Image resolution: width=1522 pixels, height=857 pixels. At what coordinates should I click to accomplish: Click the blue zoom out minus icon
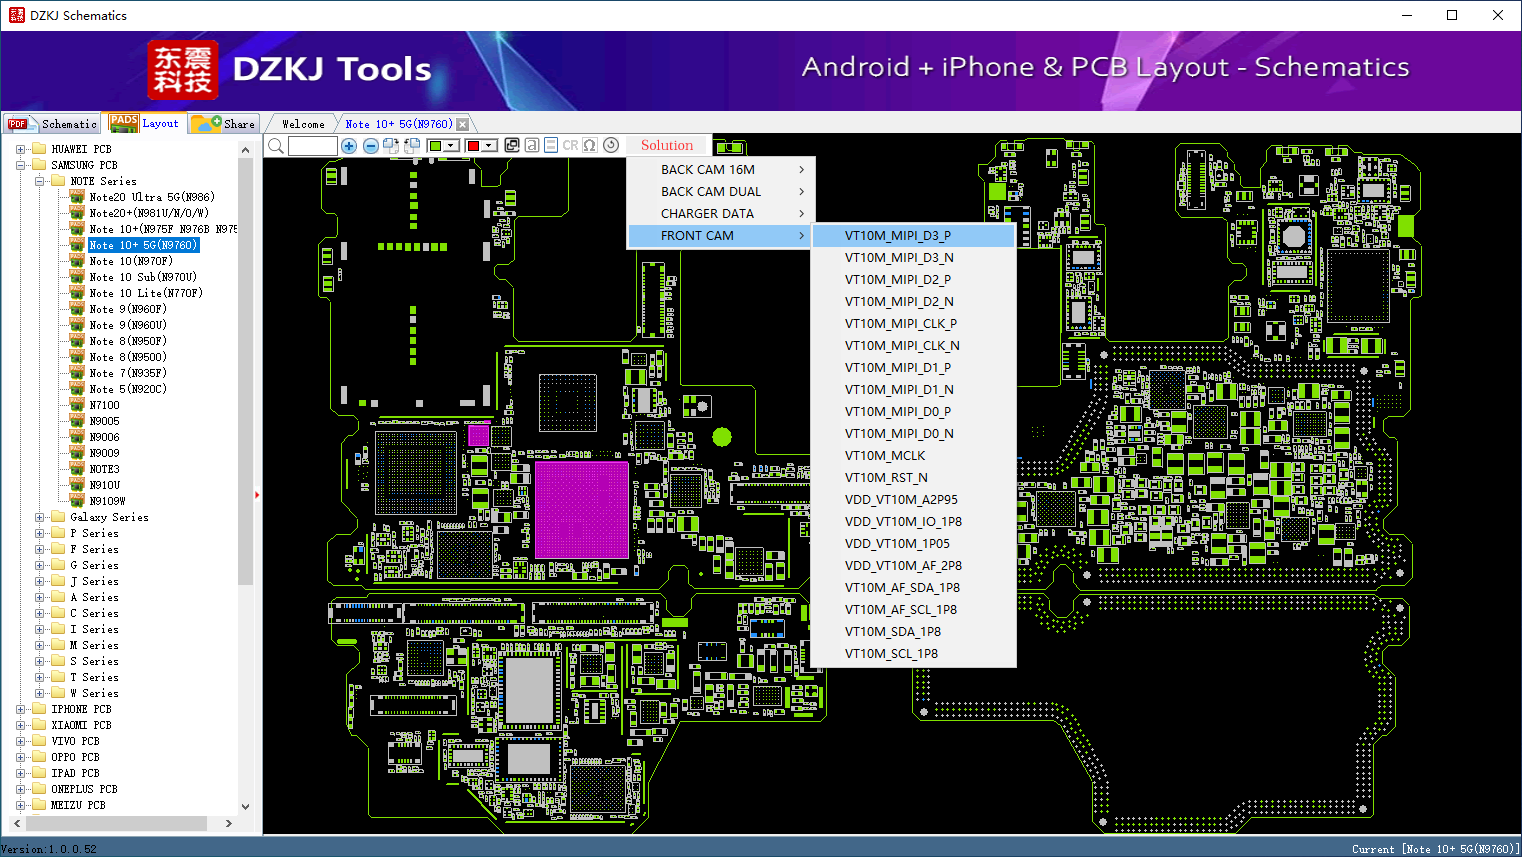[371, 146]
